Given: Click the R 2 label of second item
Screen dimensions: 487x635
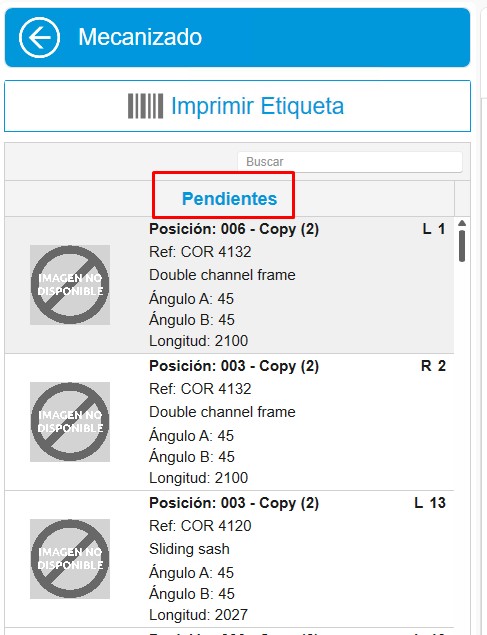Looking at the screenshot, I should pos(433,366).
